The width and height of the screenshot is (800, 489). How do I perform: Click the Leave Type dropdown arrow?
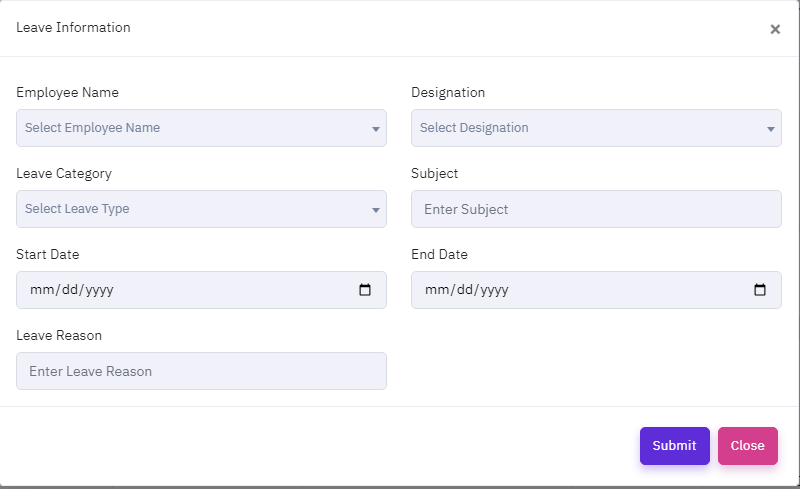pyautogui.click(x=376, y=210)
